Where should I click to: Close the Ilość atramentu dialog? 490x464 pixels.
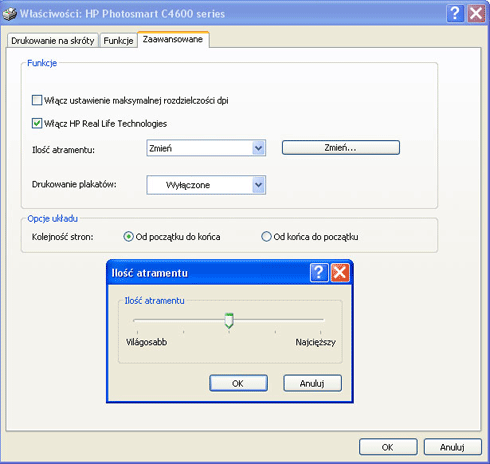point(340,273)
